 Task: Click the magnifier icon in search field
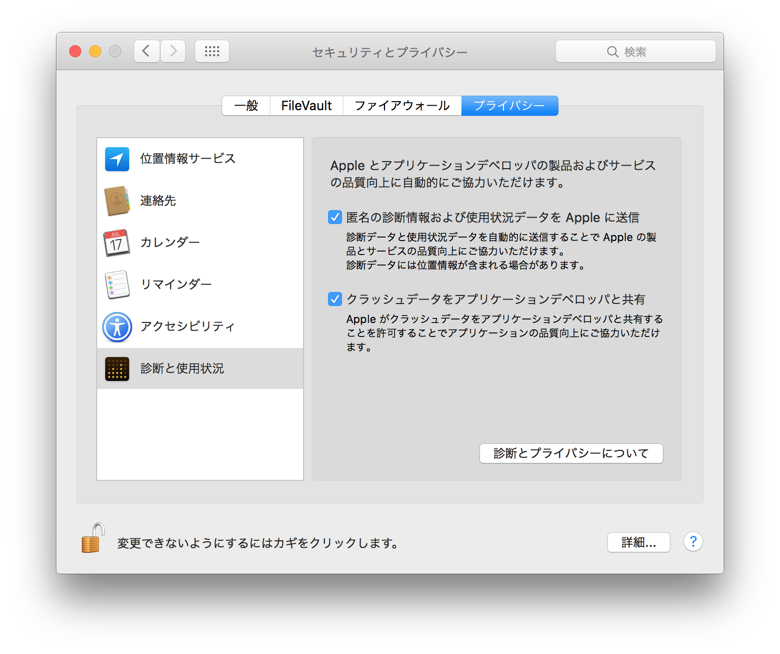click(x=612, y=52)
